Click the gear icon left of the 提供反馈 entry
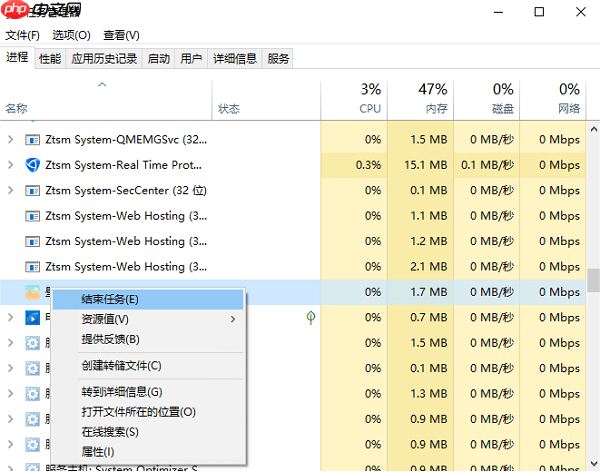 point(33,343)
